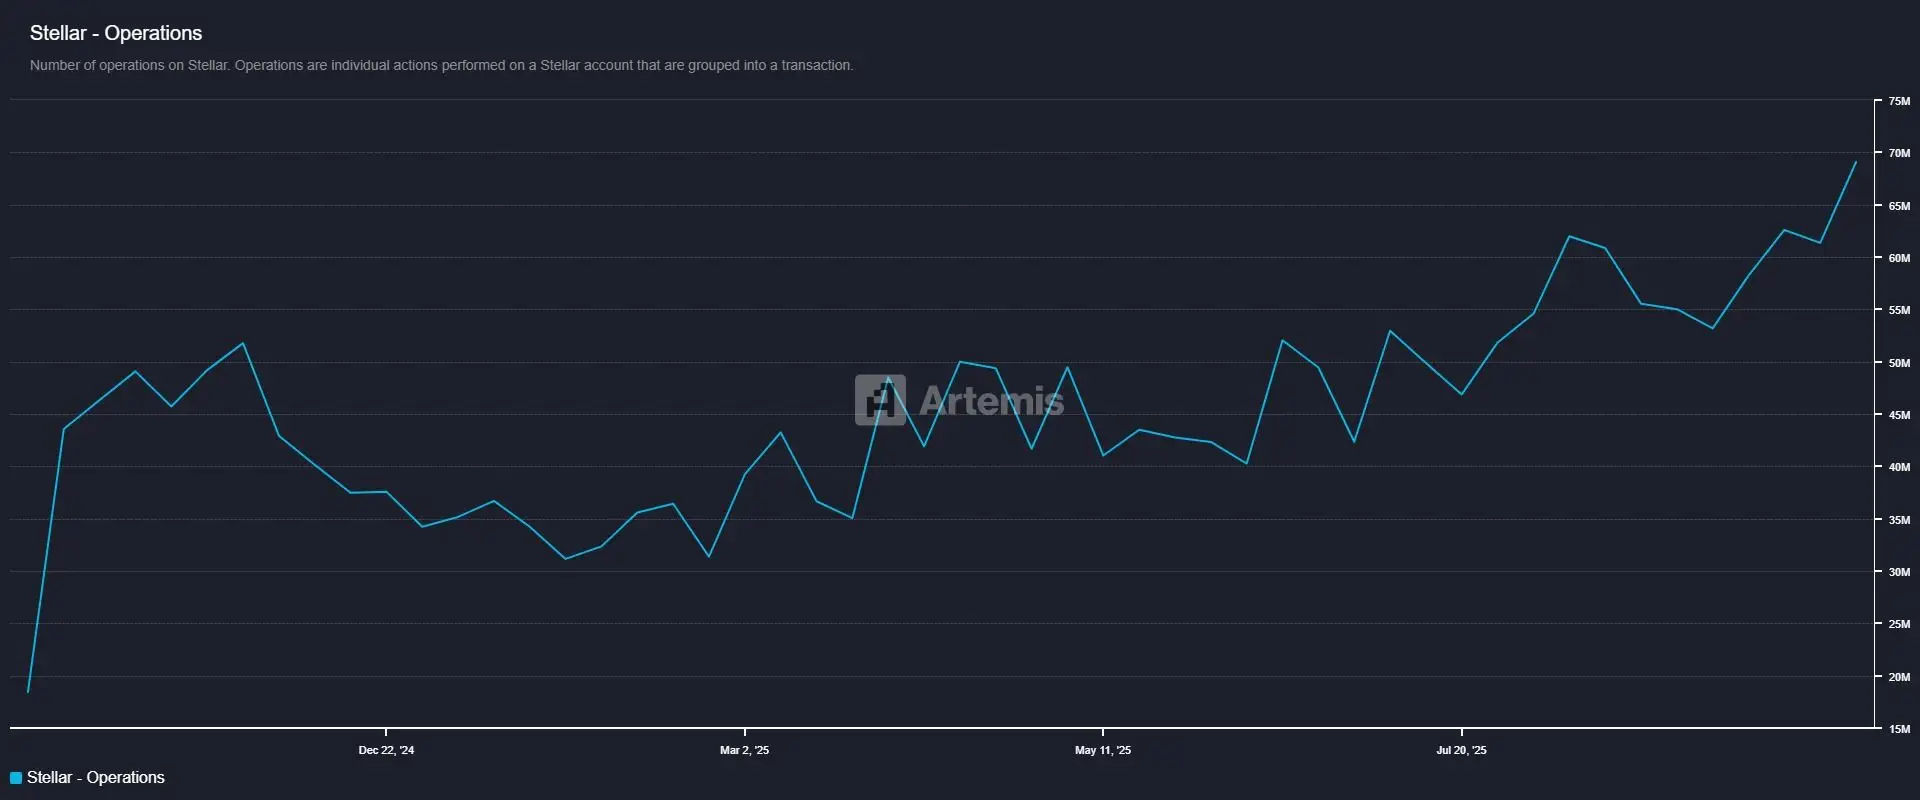Click the line's final peak data point
Image resolution: width=1920 pixels, height=800 pixels.
click(1856, 162)
